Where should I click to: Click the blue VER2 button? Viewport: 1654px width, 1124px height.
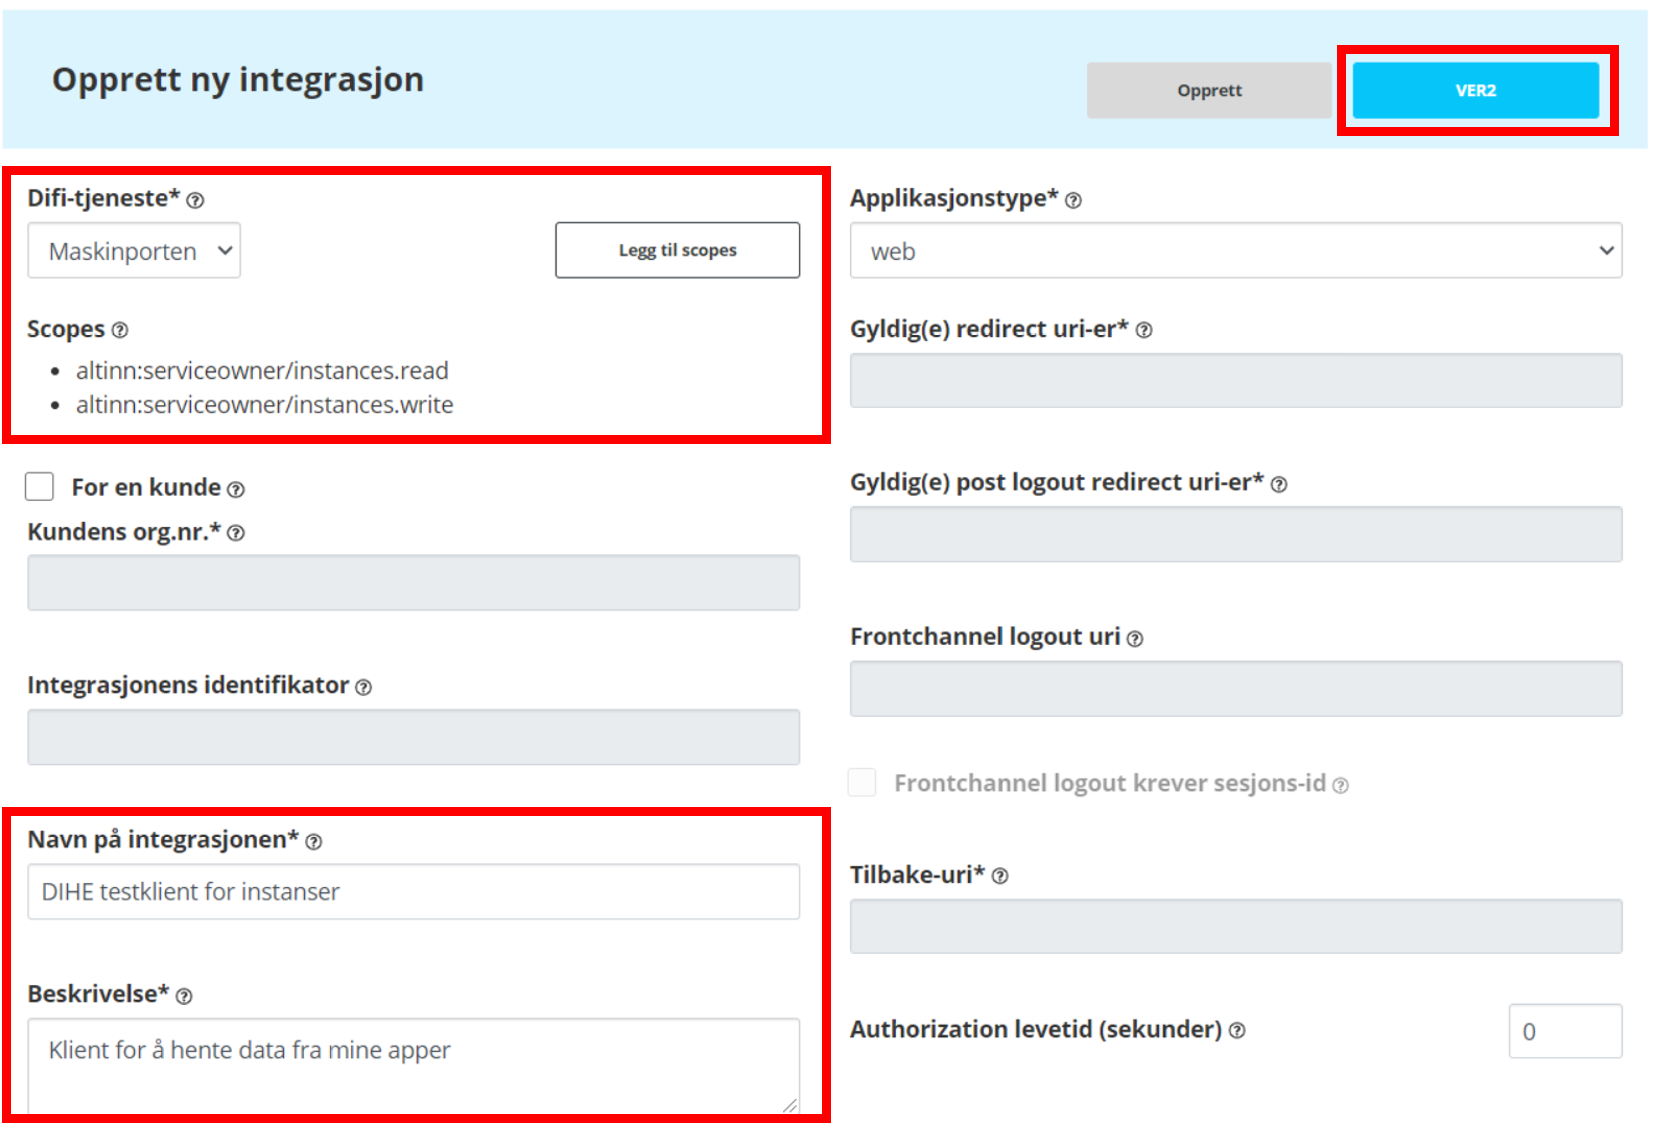pos(1475,90)
